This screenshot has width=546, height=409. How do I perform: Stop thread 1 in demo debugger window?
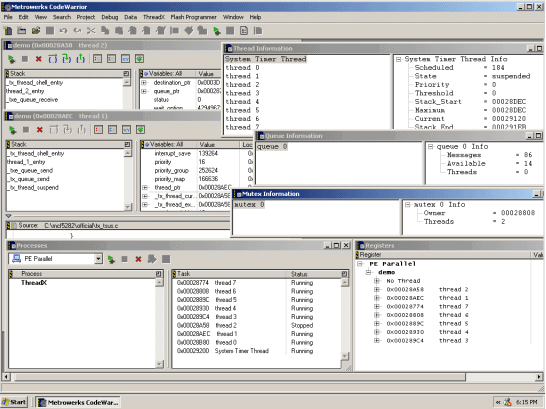point(26,130)
